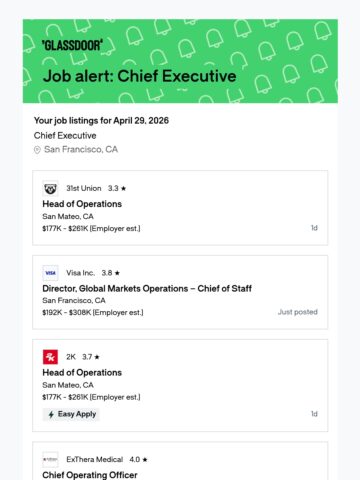This screenshot has width=360, height=480.
Task: Click the Visa Inc. company name
Action: 80,273
